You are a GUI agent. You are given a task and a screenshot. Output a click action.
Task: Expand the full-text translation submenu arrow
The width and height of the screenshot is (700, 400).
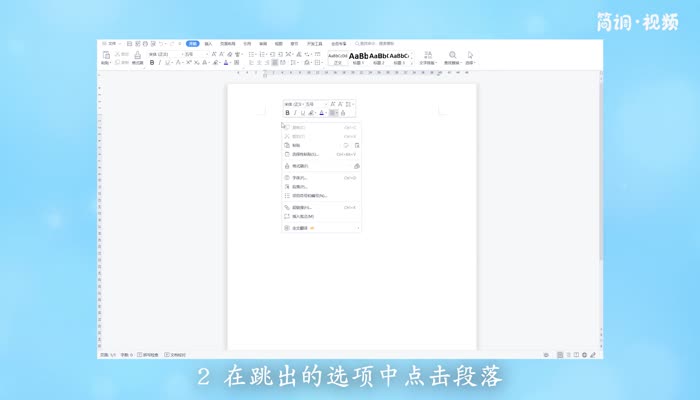point(357,228)
